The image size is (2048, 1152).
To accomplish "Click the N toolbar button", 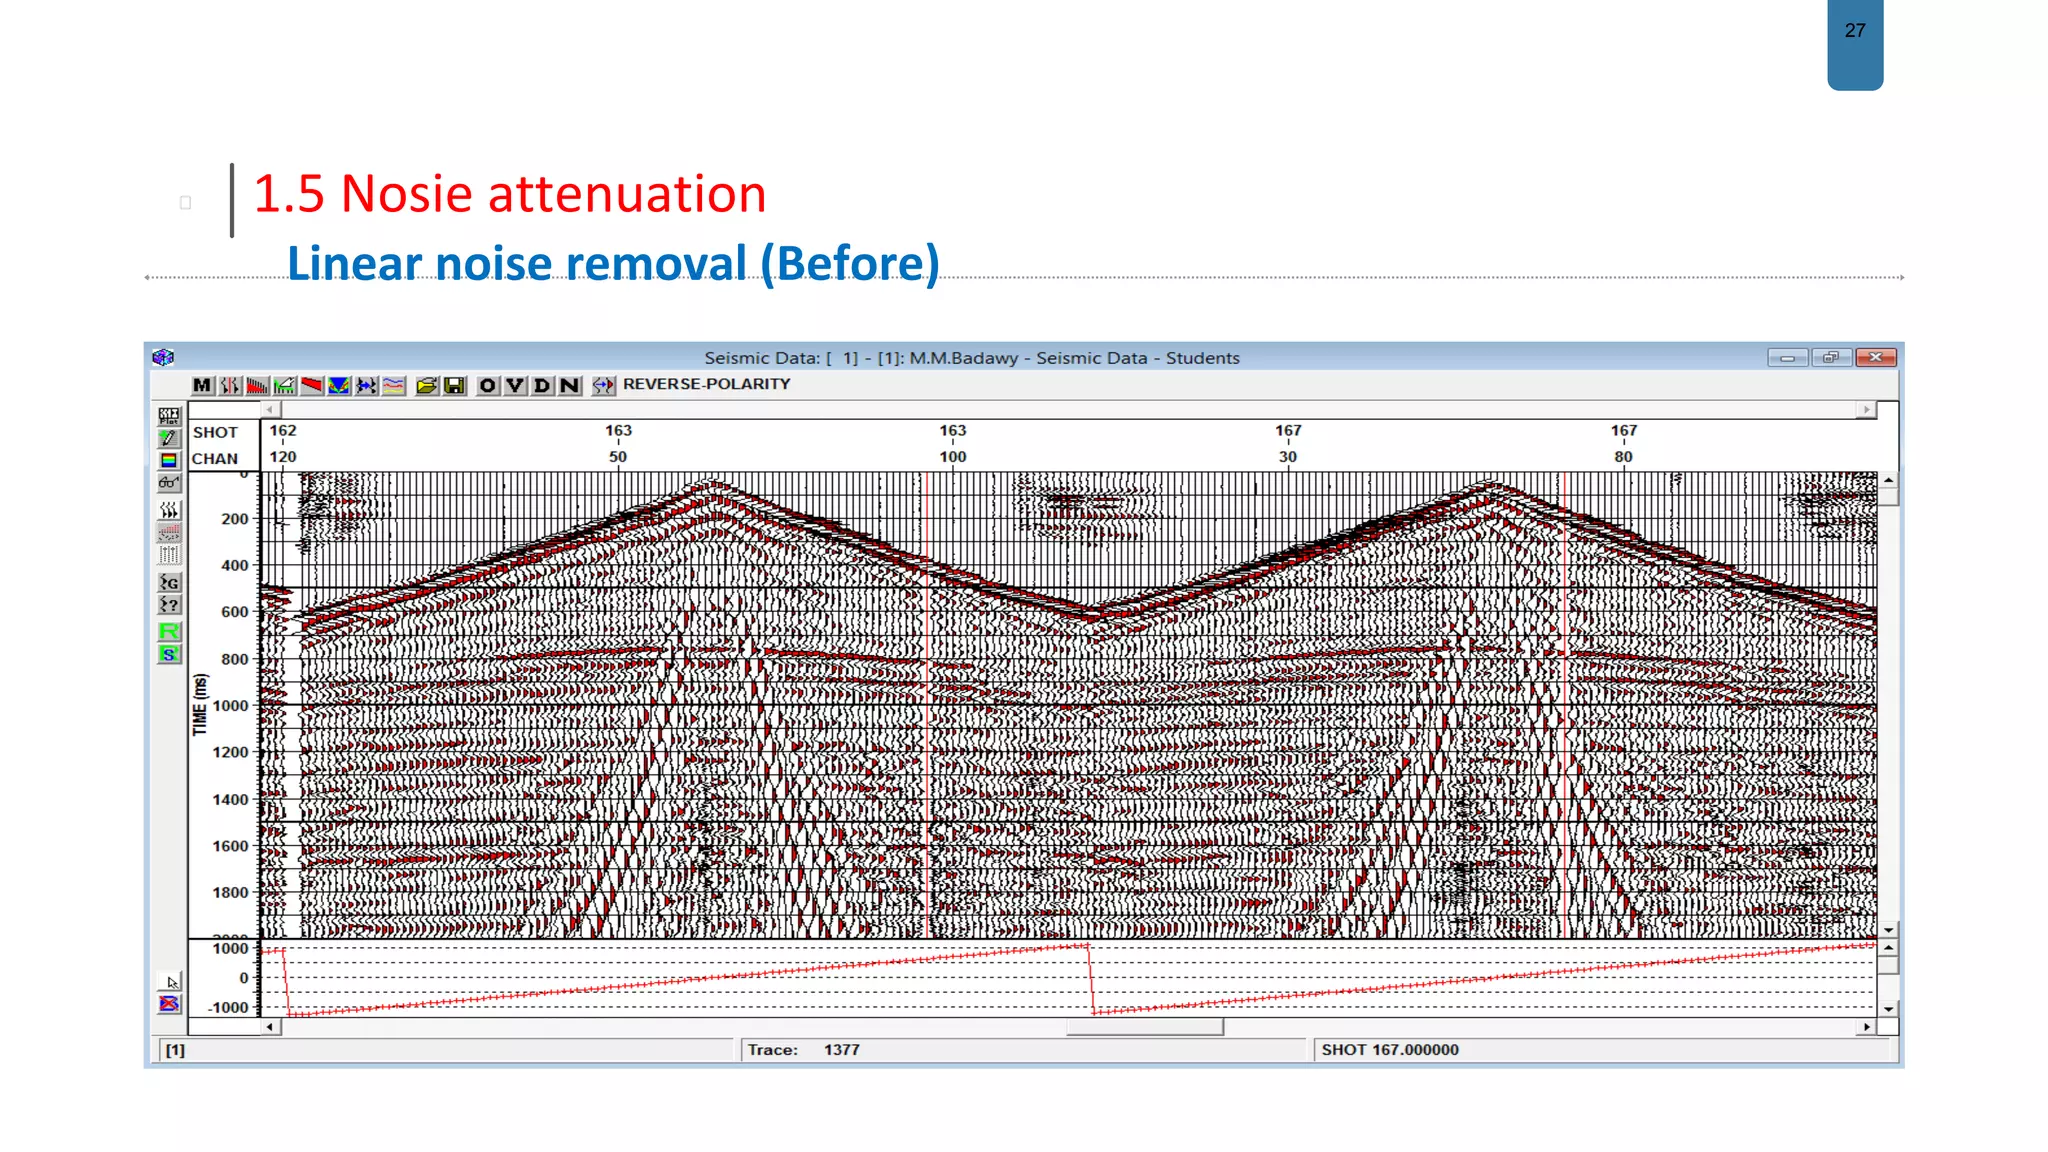I will [569, 385].
